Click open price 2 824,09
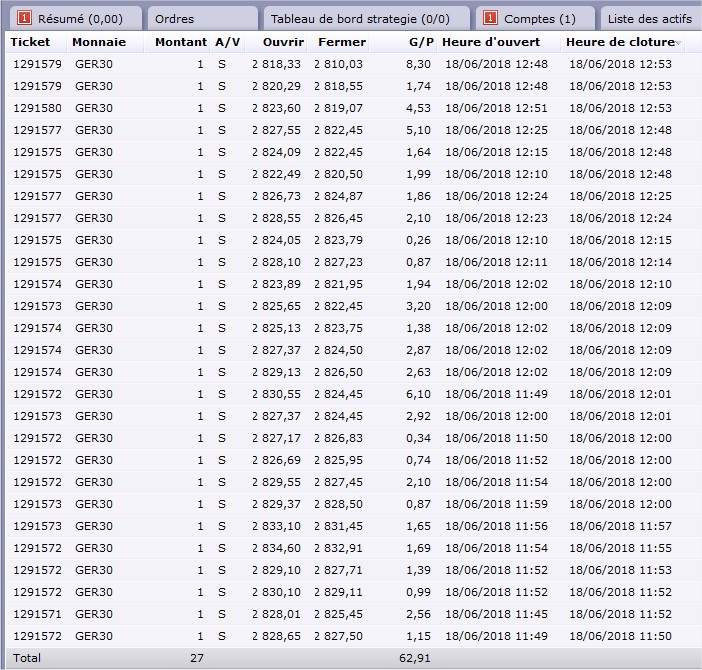 click(x=276, y=152)
